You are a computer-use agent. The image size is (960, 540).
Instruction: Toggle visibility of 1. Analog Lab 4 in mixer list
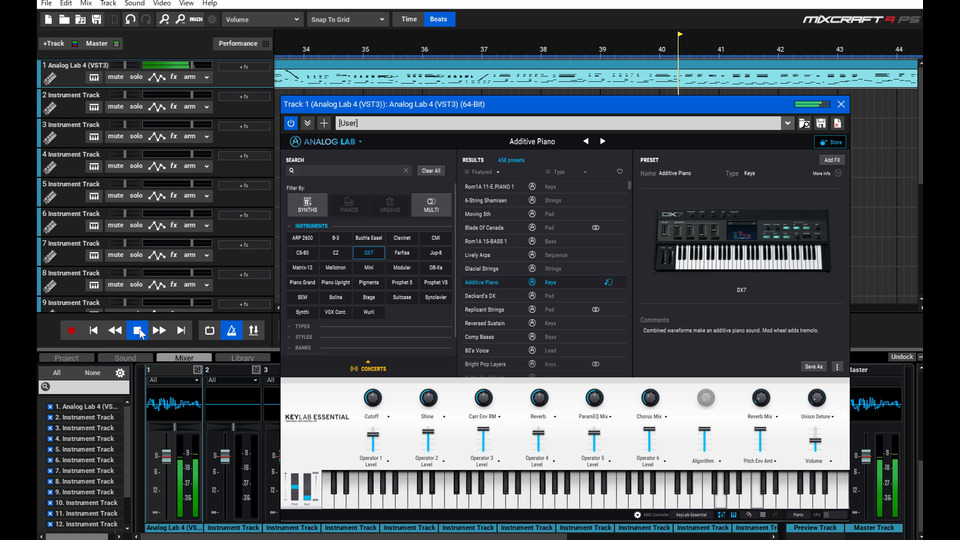(x=50, y=407)
